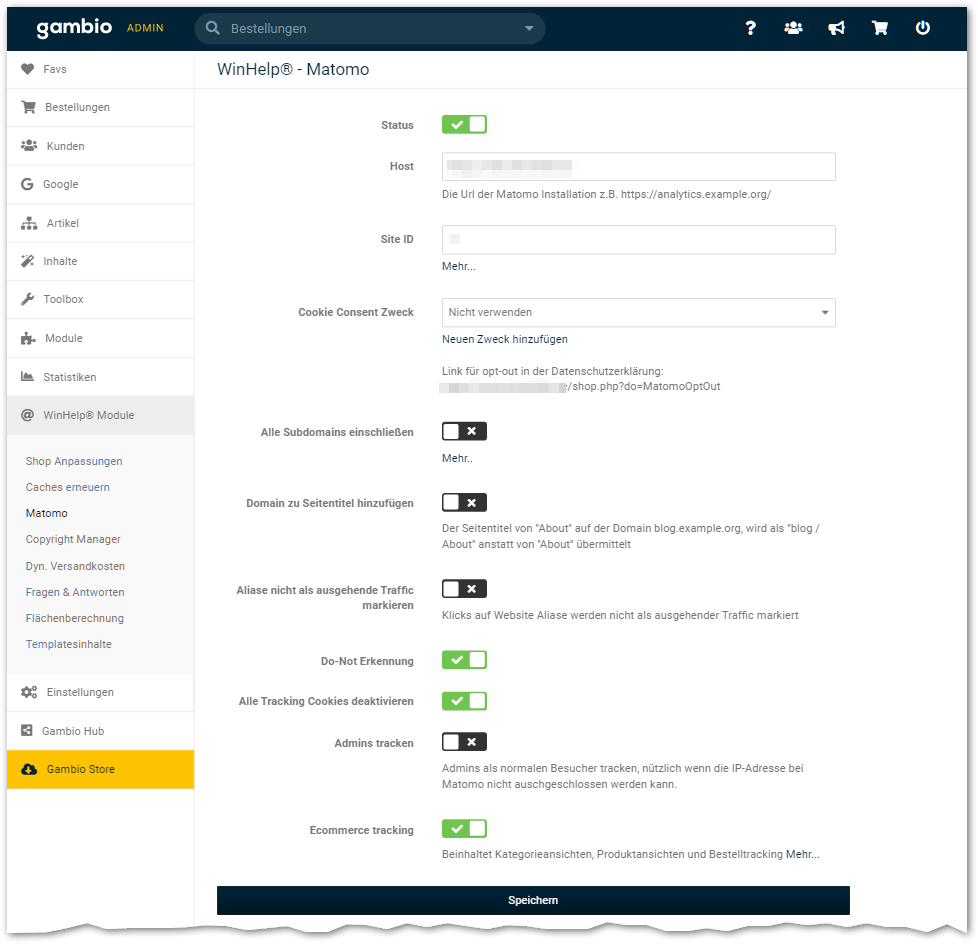Image resolution: width=978 pixels, height=944 pixels.
Task: Click the gears icon beside Einstellungen
Action: pyautogui.click(x=29, y=692)
